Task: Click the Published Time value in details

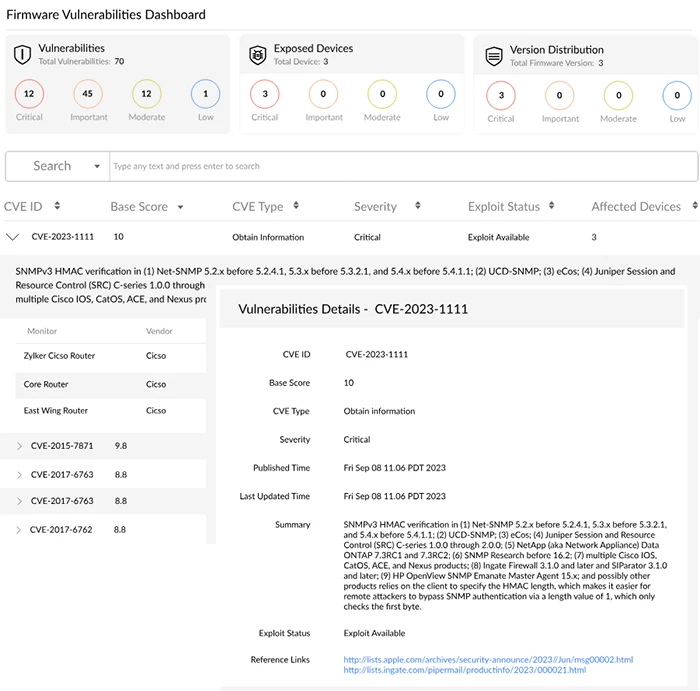Action: pyautogui.click(x=395, y=468)
